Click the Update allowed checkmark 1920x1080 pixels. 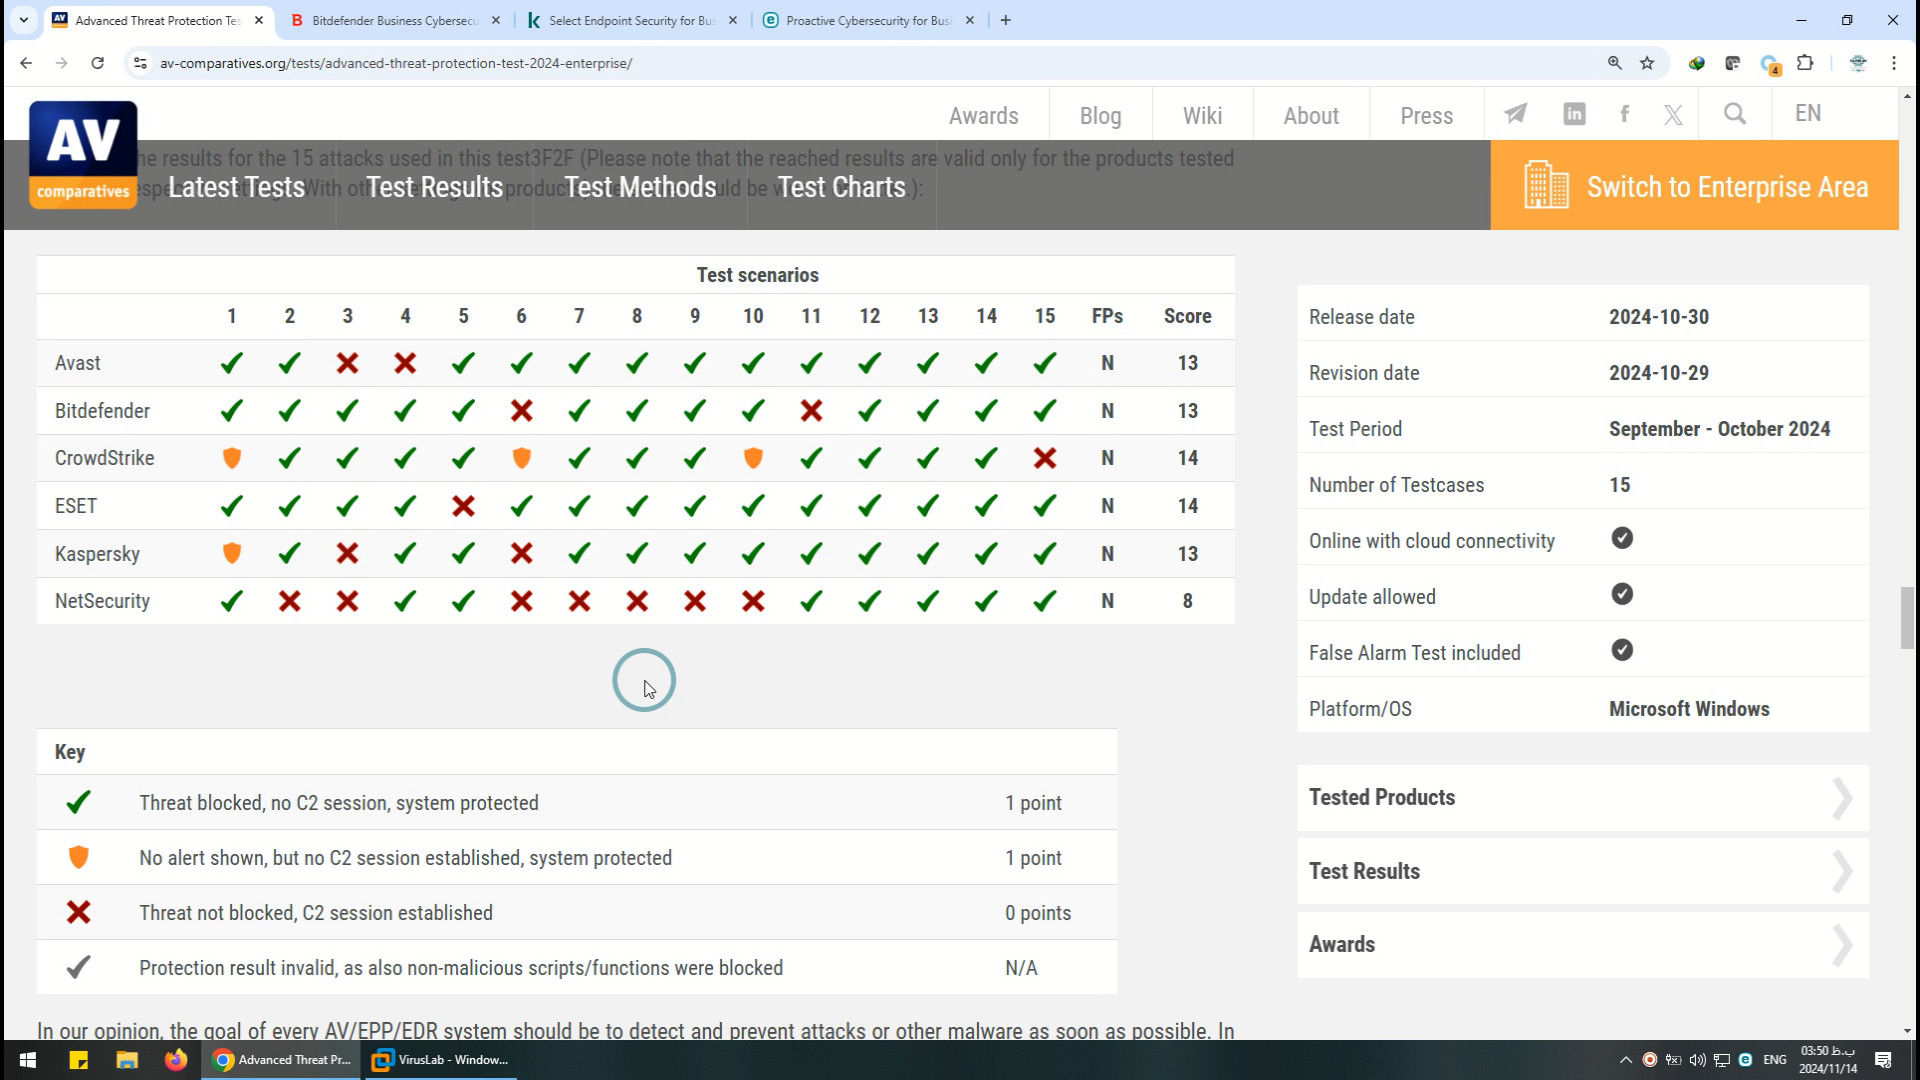coord(1622,595)
